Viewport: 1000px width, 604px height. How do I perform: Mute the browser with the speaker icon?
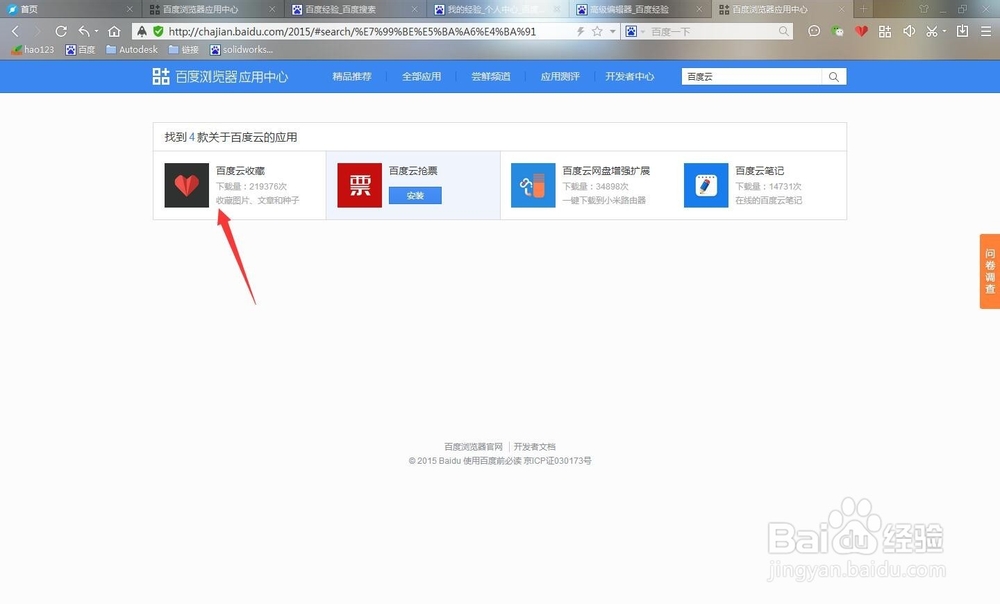pos(909,31)
